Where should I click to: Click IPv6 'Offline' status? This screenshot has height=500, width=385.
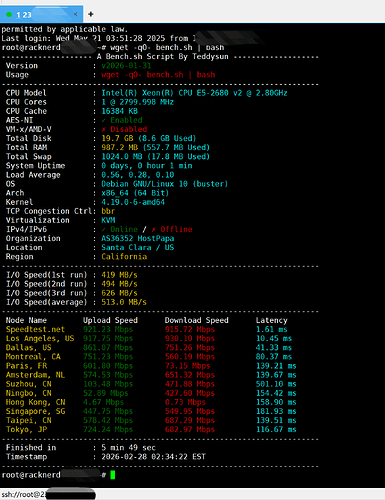[176, 229]
